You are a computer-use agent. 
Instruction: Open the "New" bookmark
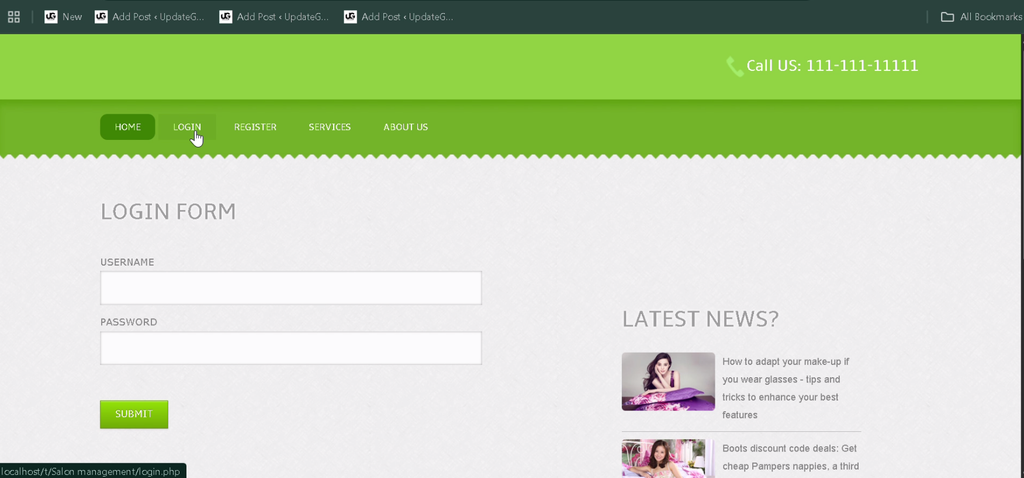pos(63,17)
